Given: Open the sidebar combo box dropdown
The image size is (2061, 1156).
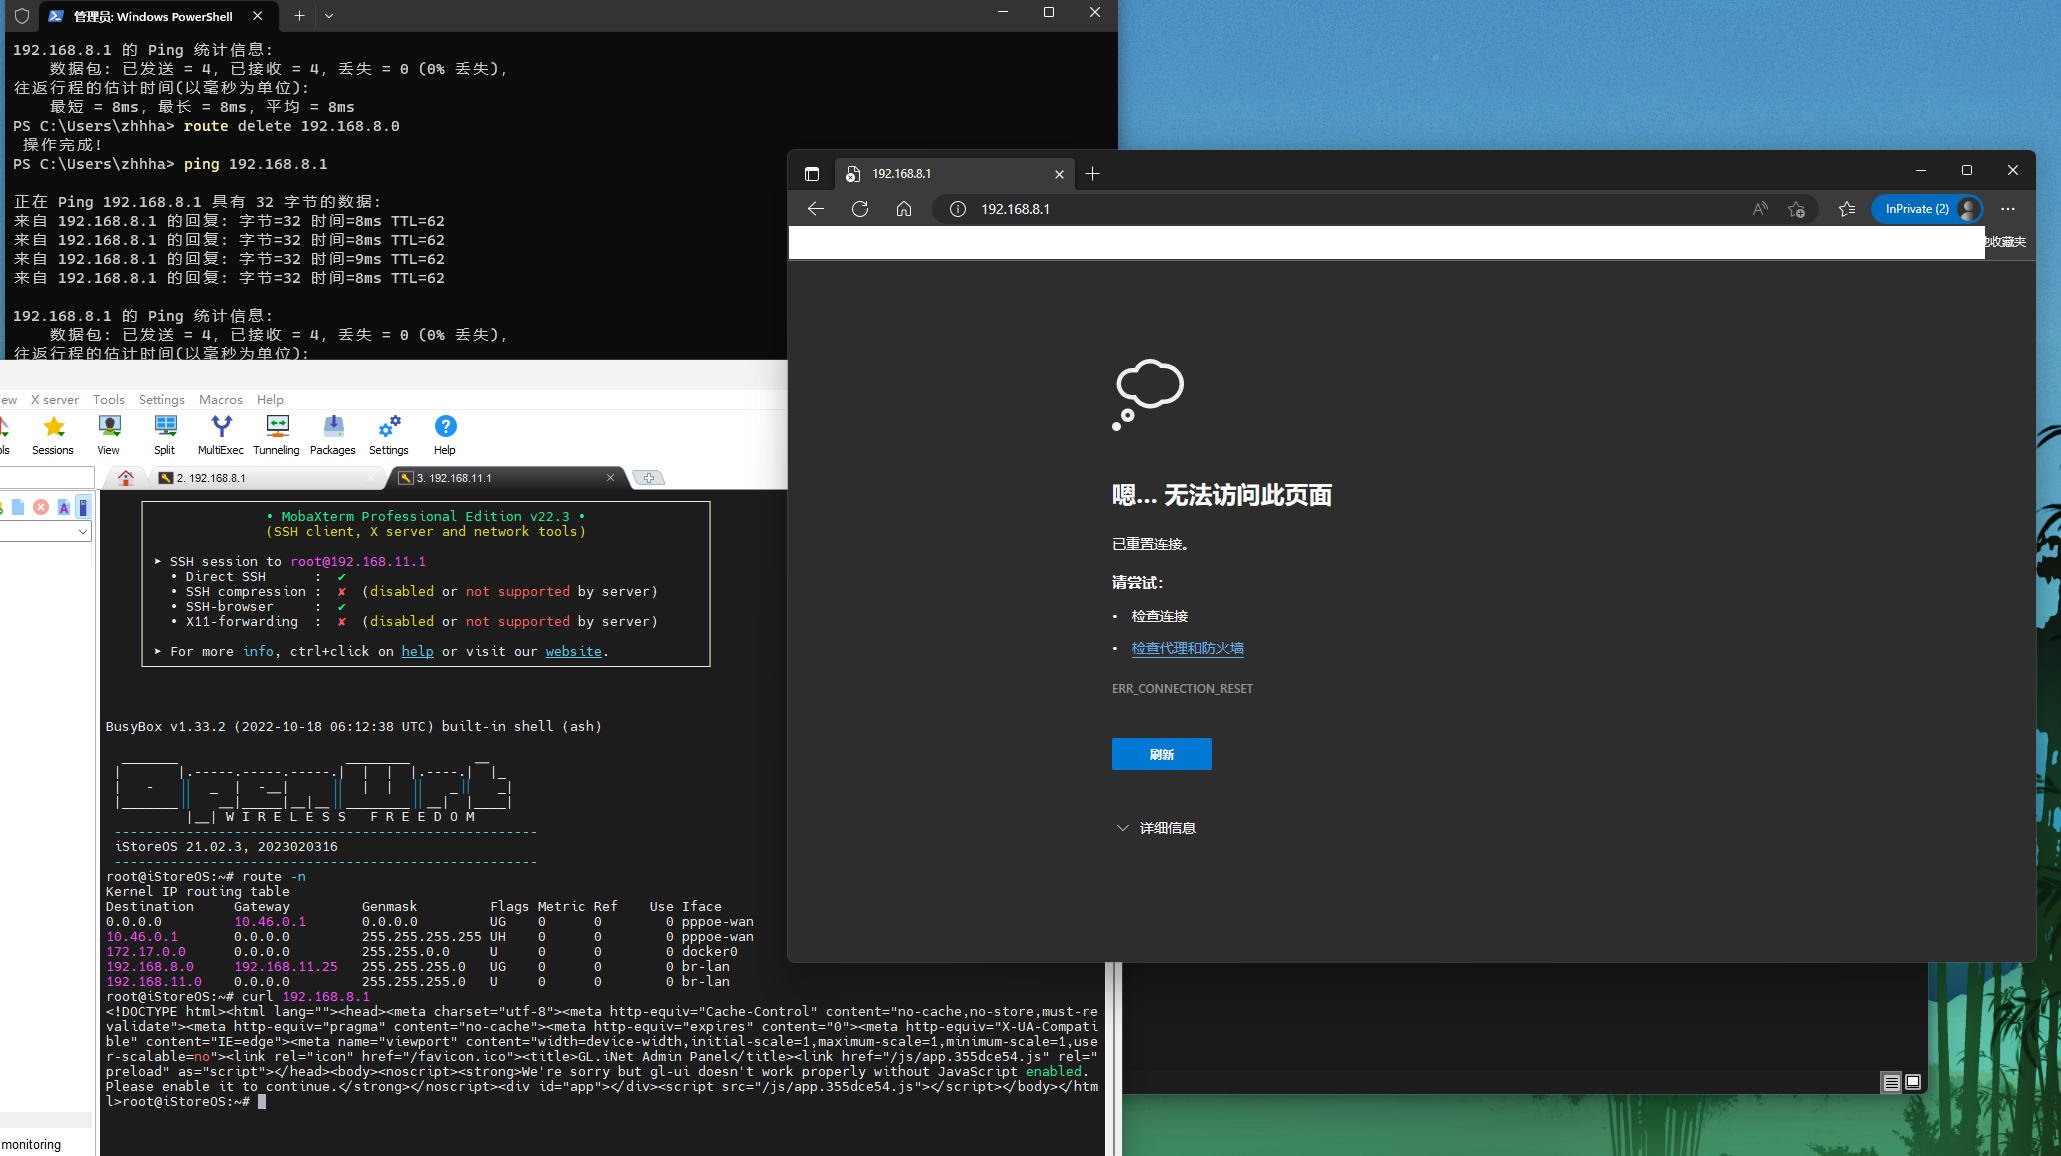Looking at the screenshot, I should (x=82, y=532).
